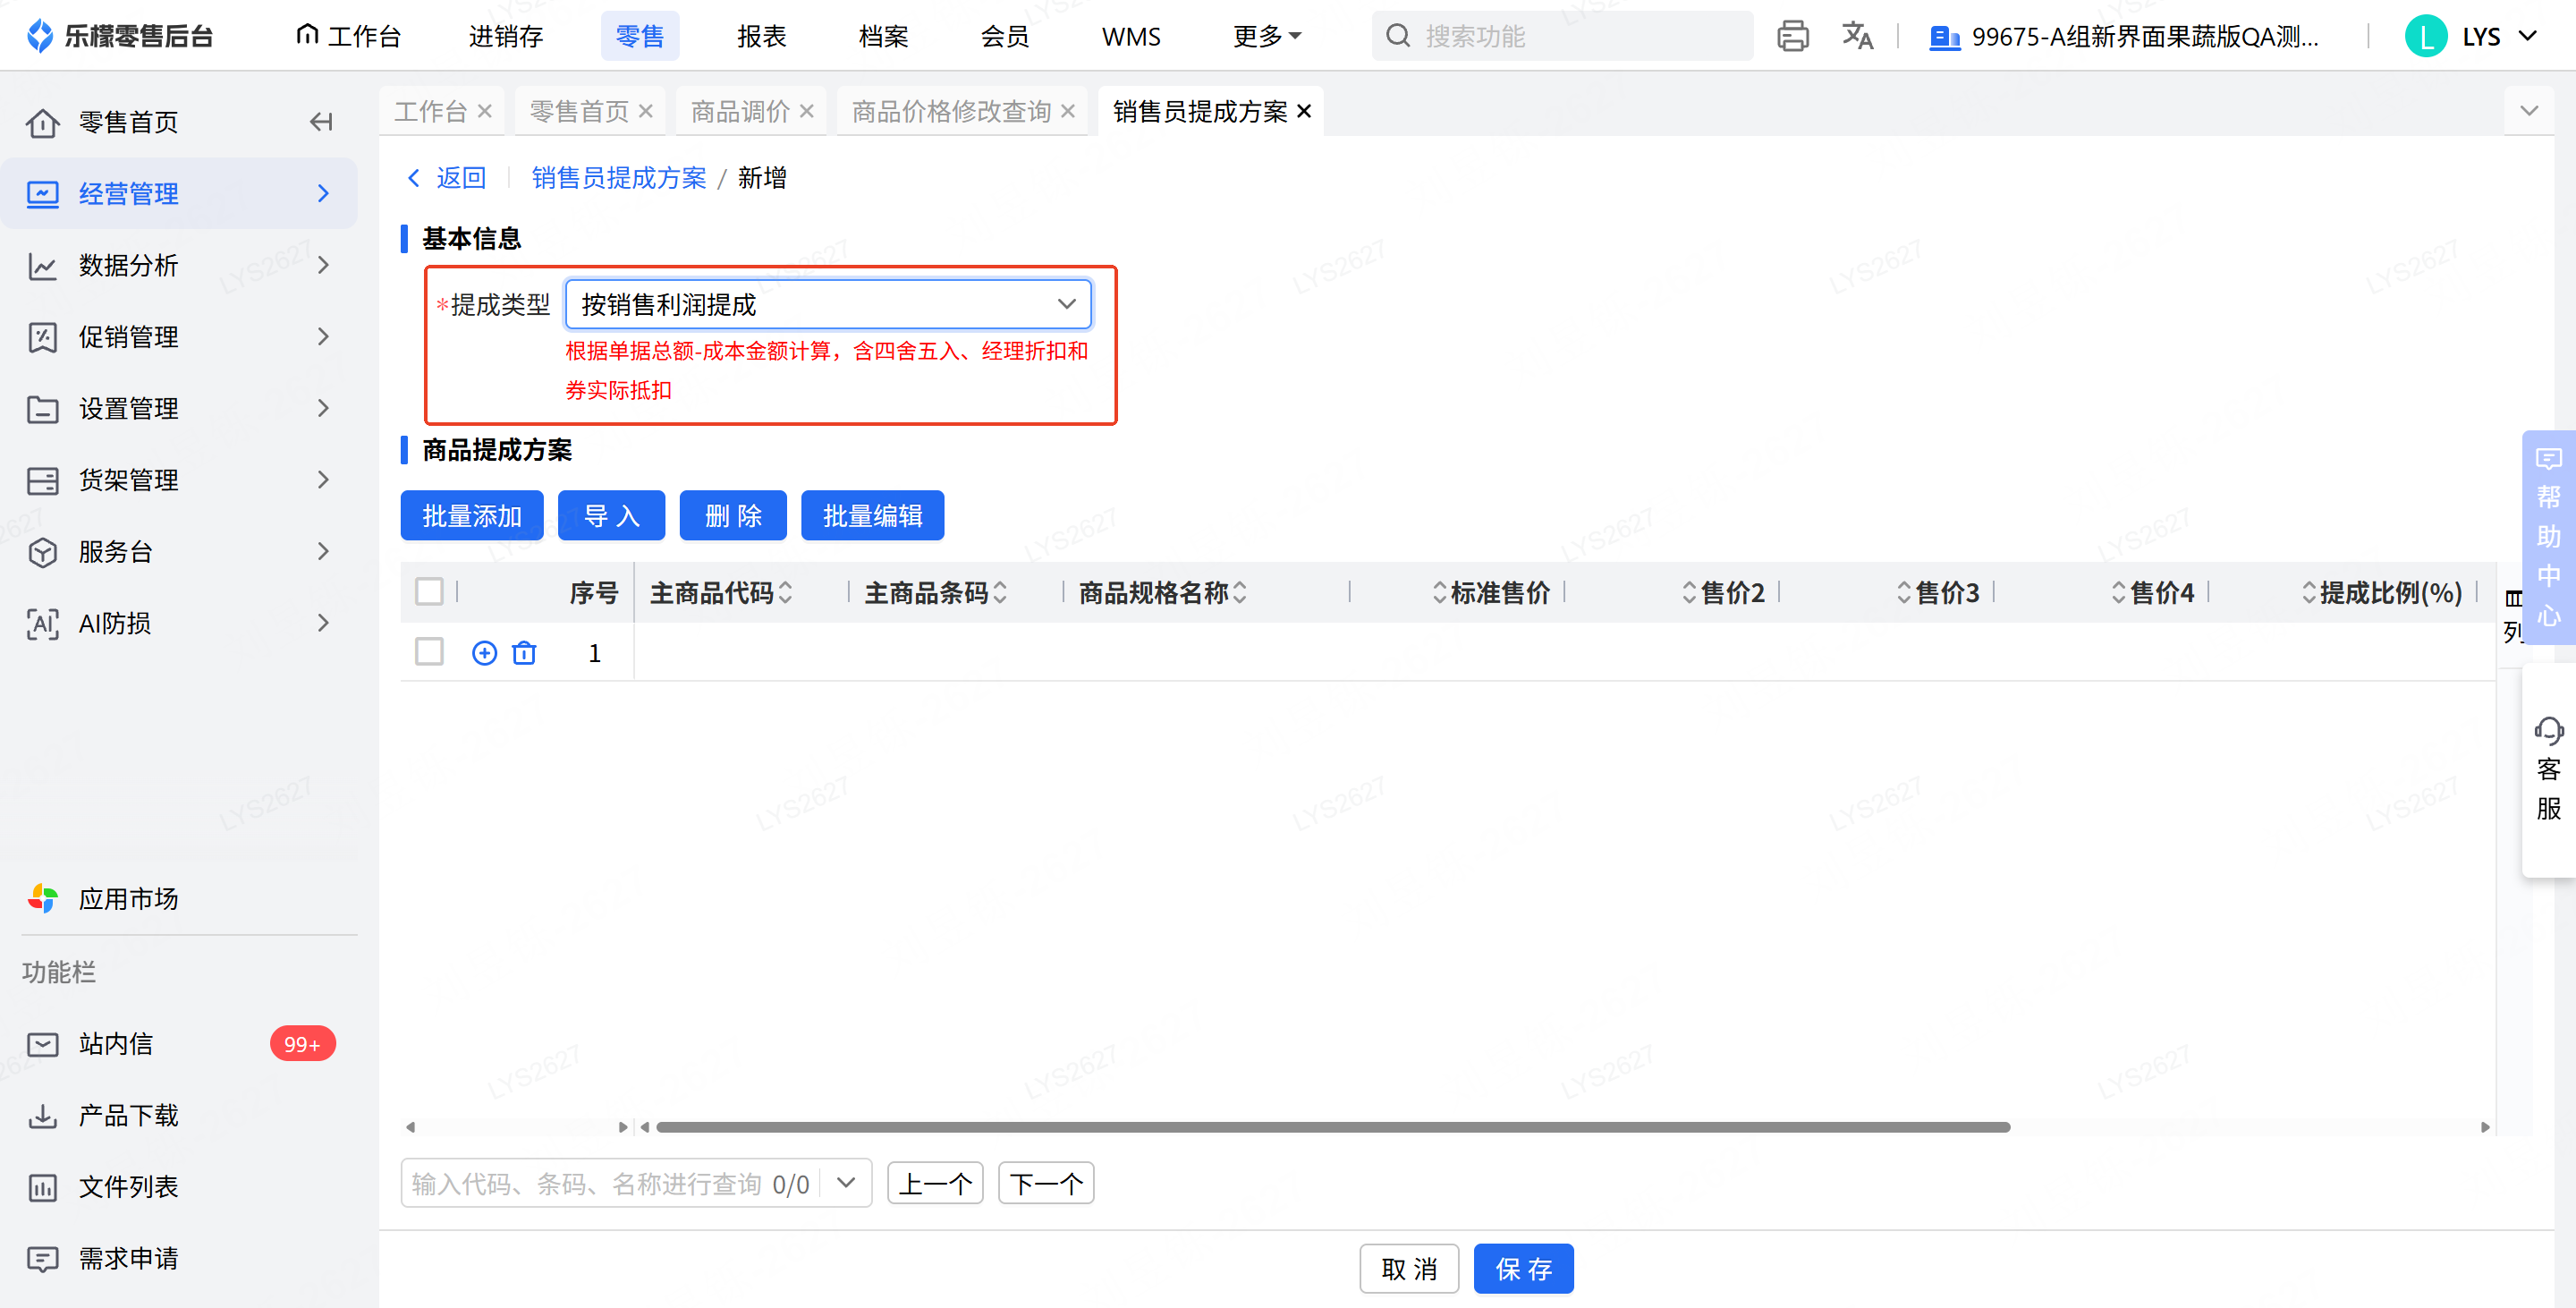
Task: Delete row 1 with the trash icon
Action: [524, 653]
